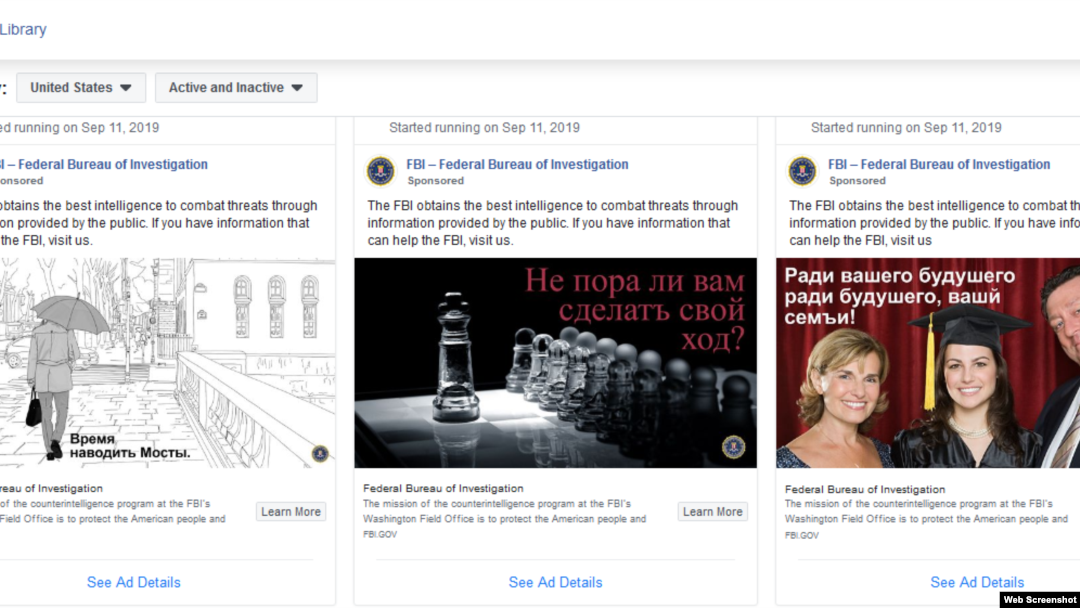Open the Active and Inactive filter dropdown
Image resolution: width=1080 pixels, height=608 pixels.
pyautogui.click(x=236, y=87)
